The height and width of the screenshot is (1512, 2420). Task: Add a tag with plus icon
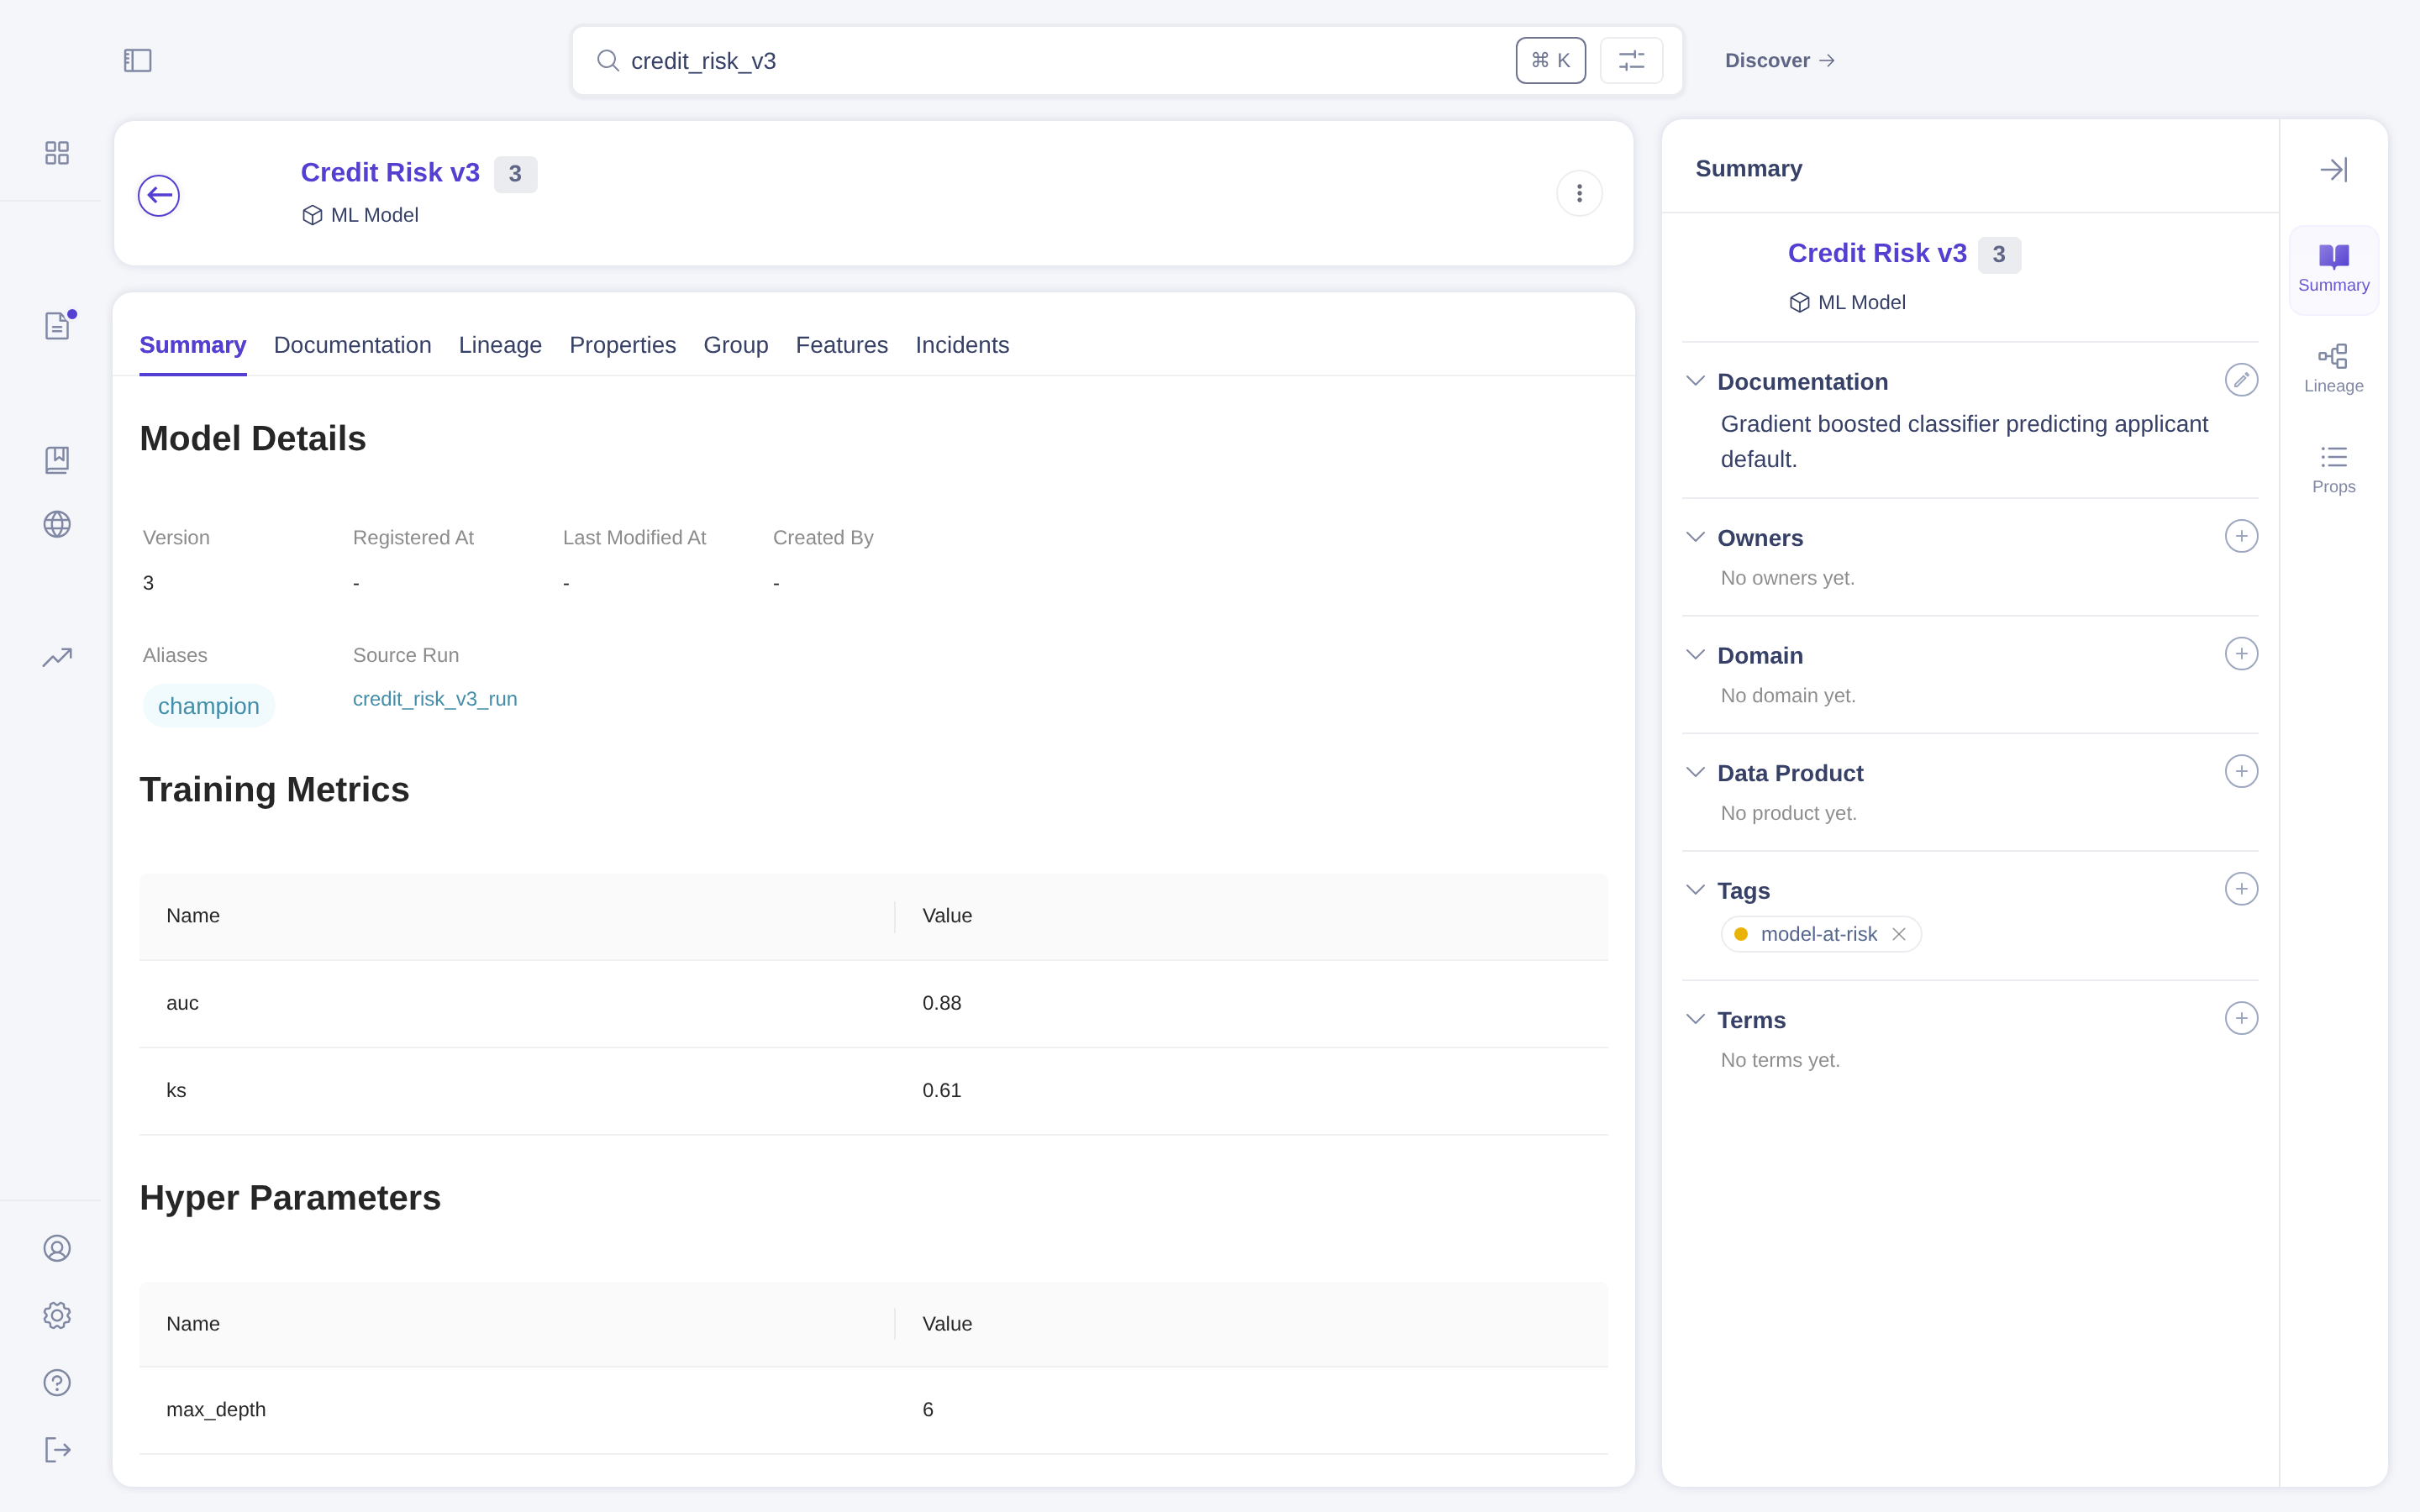click(x=2241, y=889)
